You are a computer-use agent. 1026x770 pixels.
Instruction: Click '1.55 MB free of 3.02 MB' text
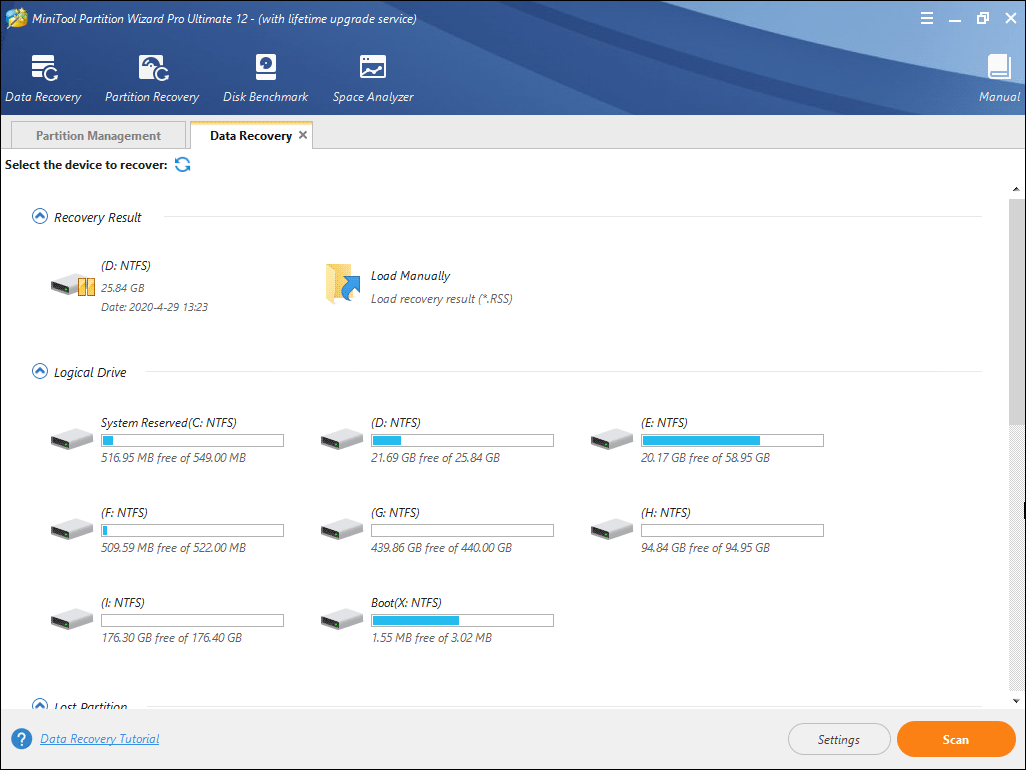(431, 638)
